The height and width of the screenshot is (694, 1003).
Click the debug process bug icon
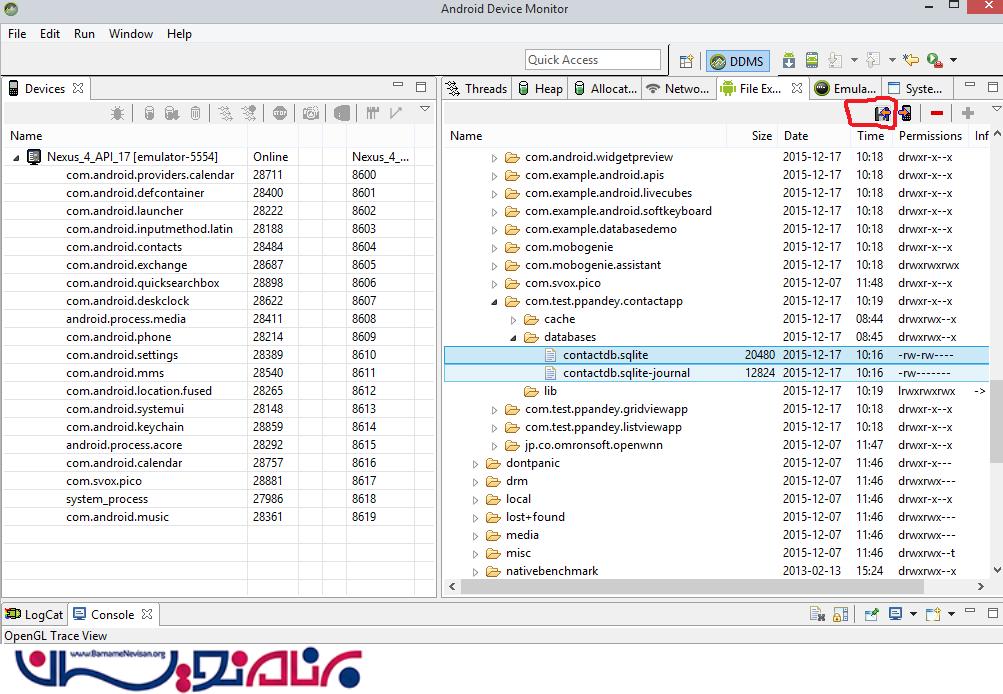(118, 114)
